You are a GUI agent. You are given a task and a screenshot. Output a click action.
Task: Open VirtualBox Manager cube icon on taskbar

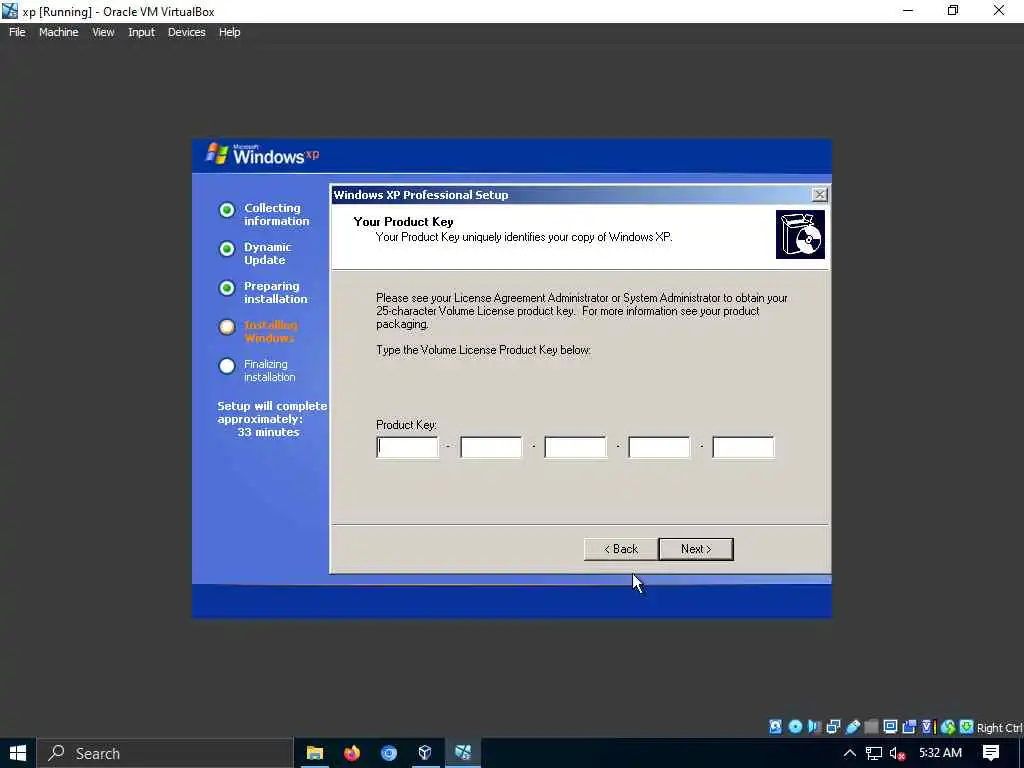coord(425,753)
